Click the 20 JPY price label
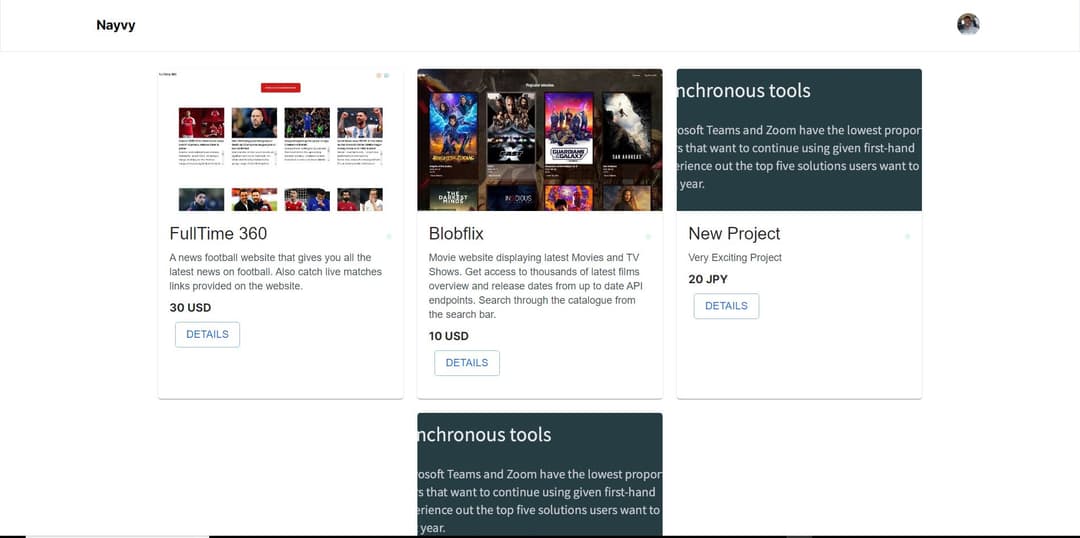The width and height of the screenshot is (1080, 538). pyautogui.click(x=708, y=279)
